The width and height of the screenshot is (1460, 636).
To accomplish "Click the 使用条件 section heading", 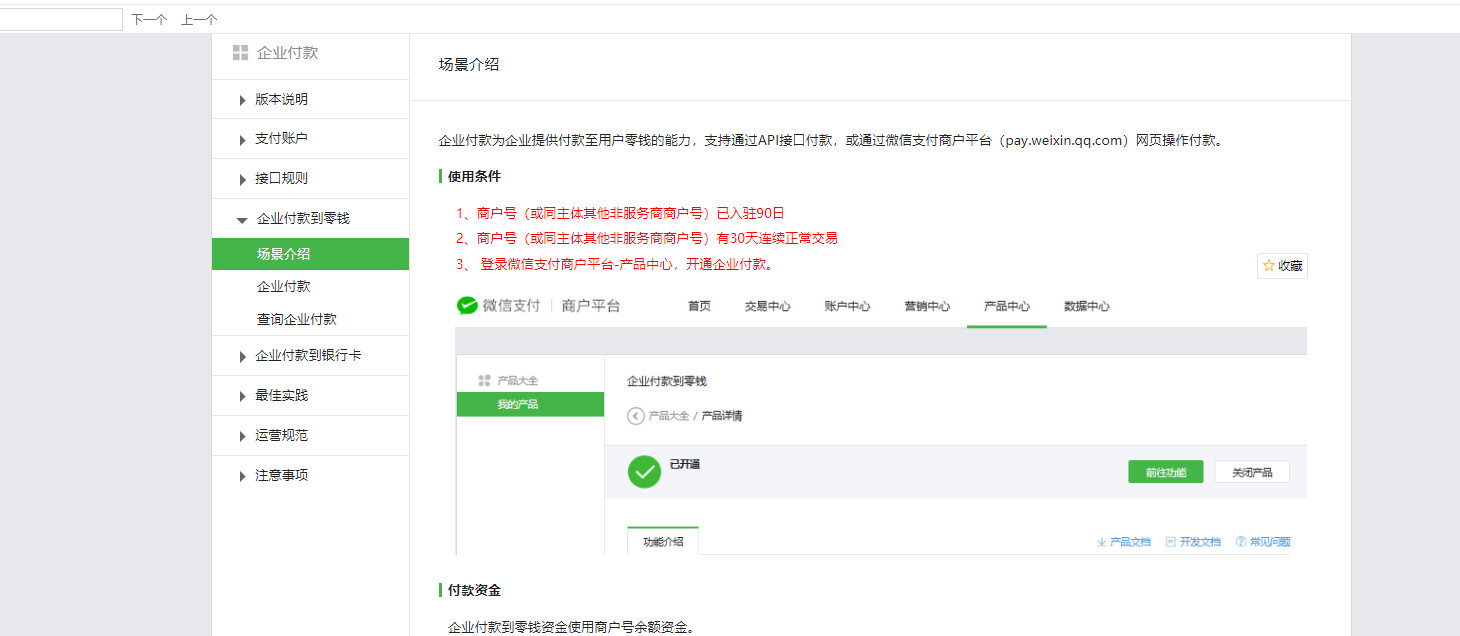I will [x=475, y=176].
